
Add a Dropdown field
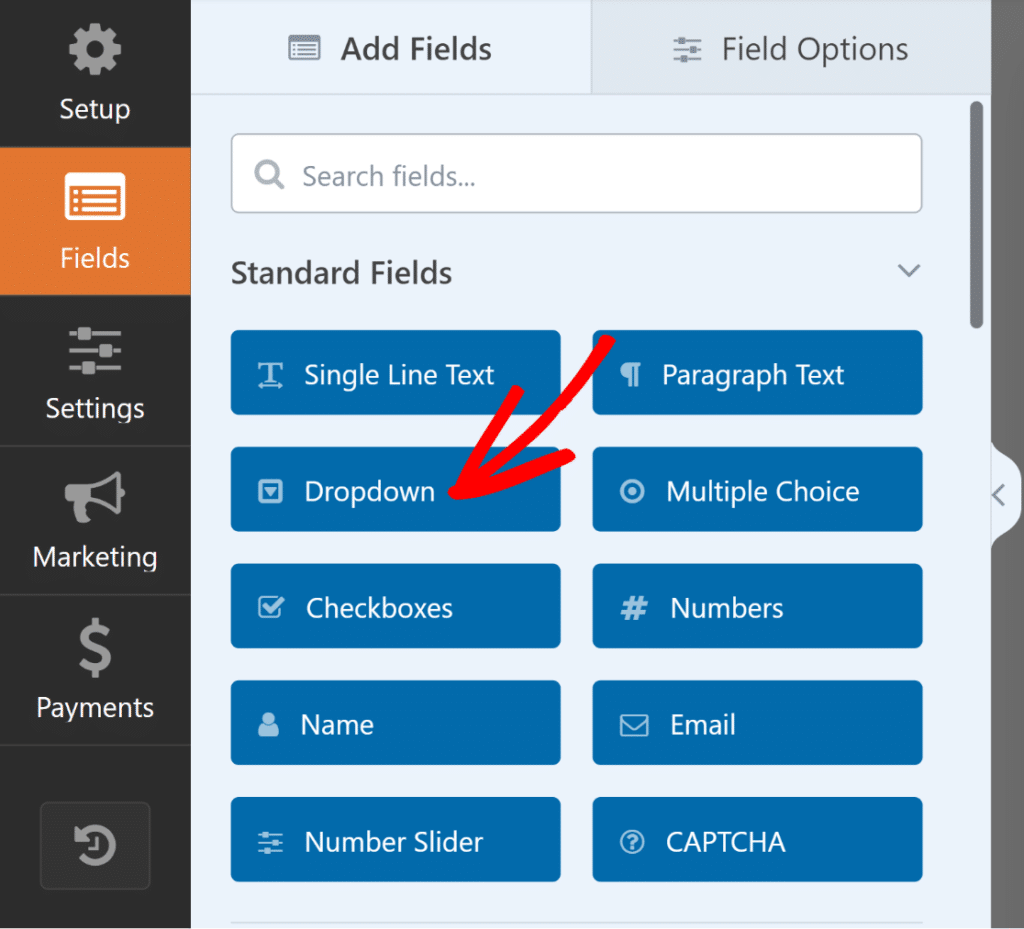[x=395, y=491]
